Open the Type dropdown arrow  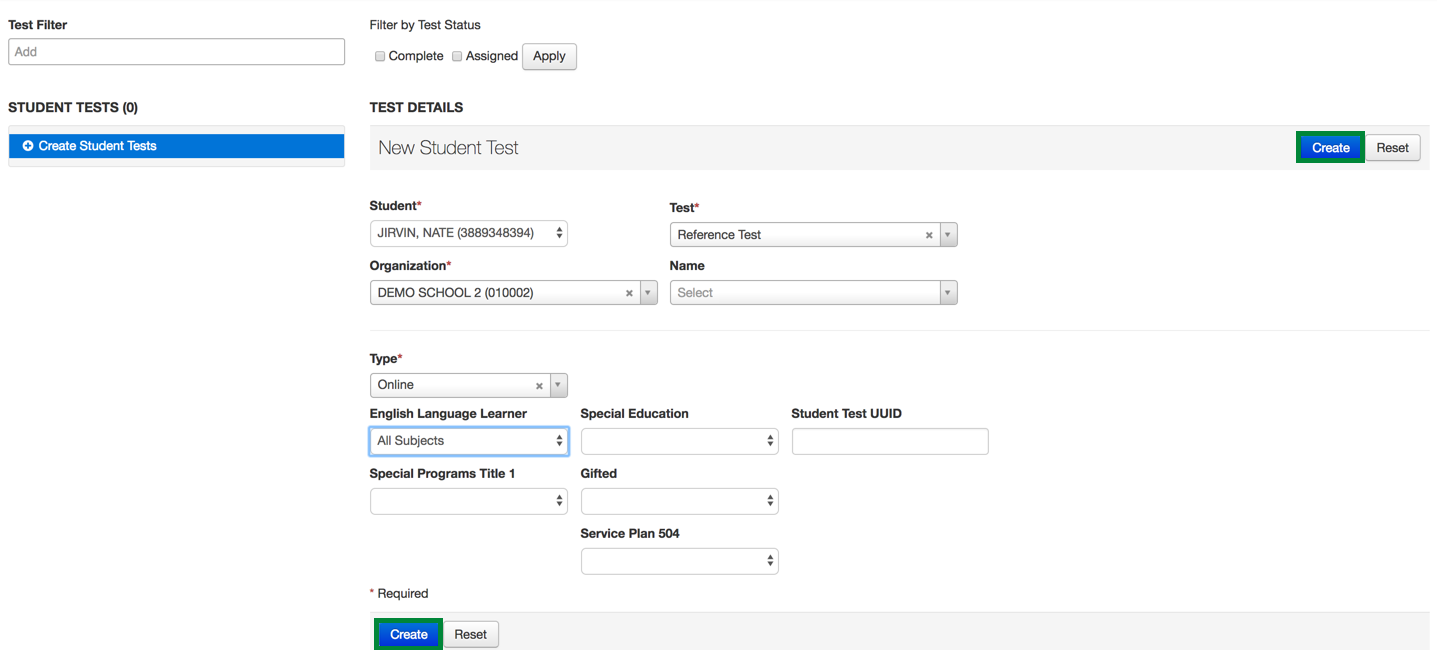click(558, 385)
